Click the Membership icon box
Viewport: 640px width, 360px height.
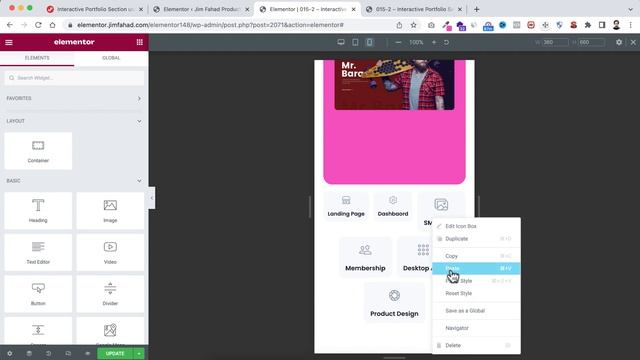[365, 257]
